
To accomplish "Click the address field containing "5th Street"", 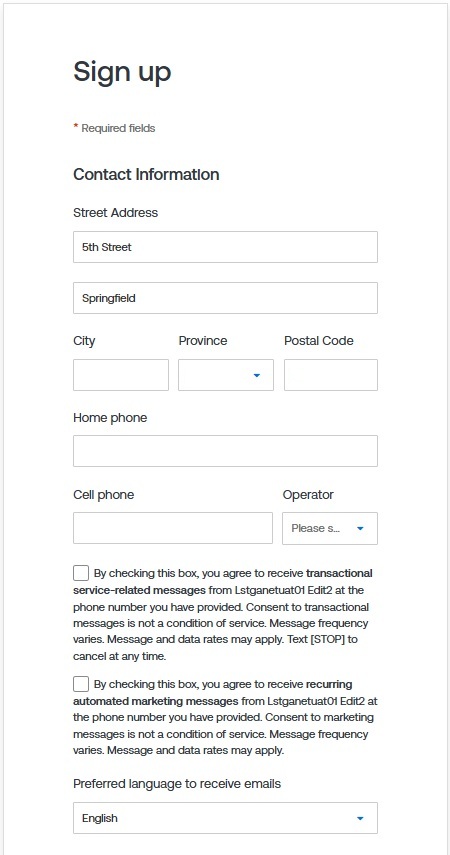I will coord(225,247).
